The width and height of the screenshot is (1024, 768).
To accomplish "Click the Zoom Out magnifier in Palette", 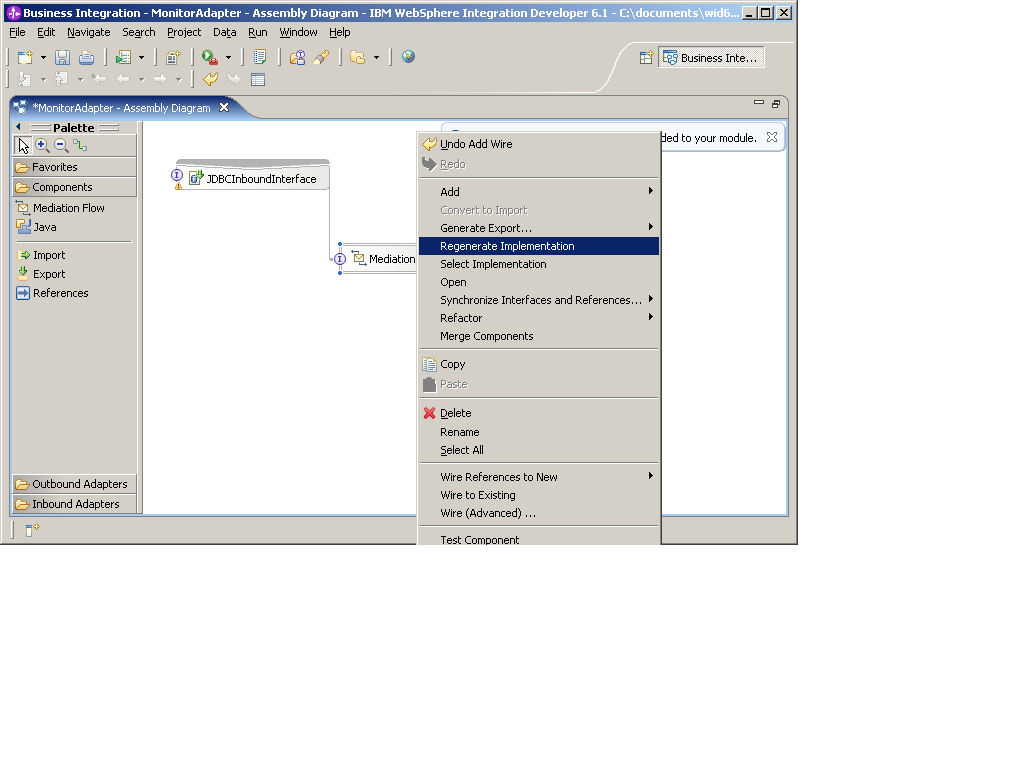I will [x=61, y=145].
